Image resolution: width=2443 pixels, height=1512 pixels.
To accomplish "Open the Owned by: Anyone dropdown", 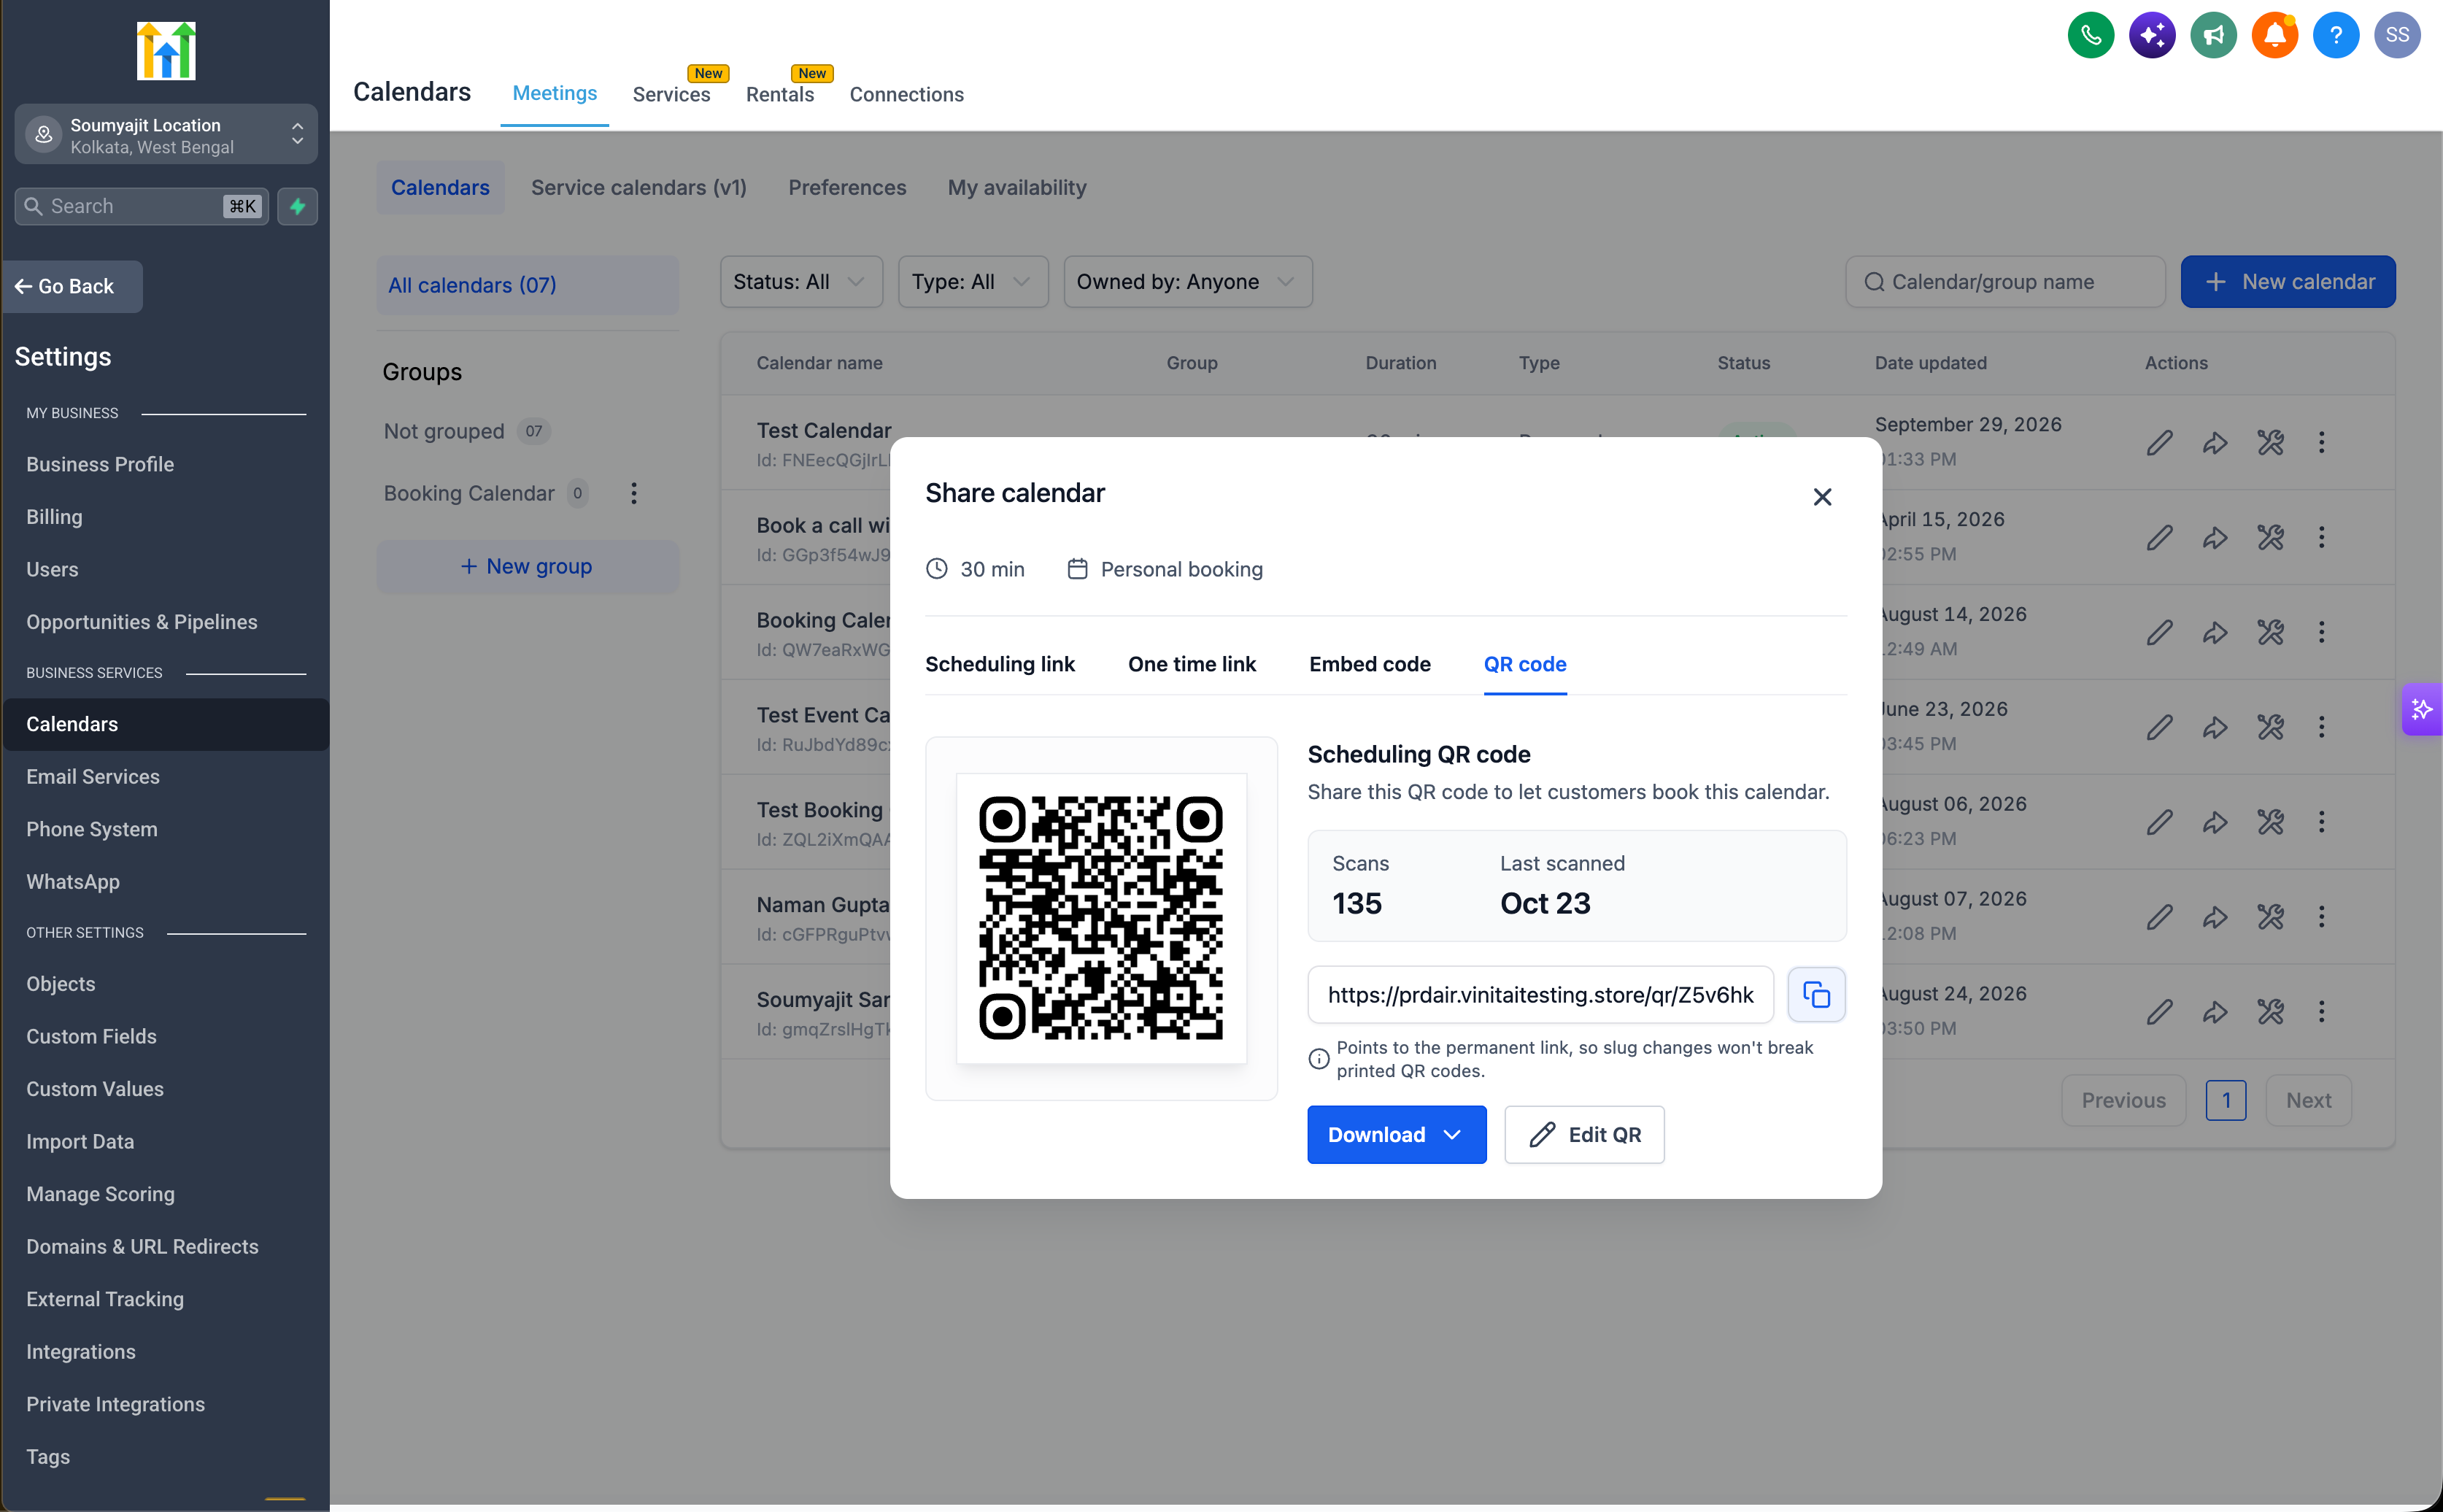I will pos(1187,282).
